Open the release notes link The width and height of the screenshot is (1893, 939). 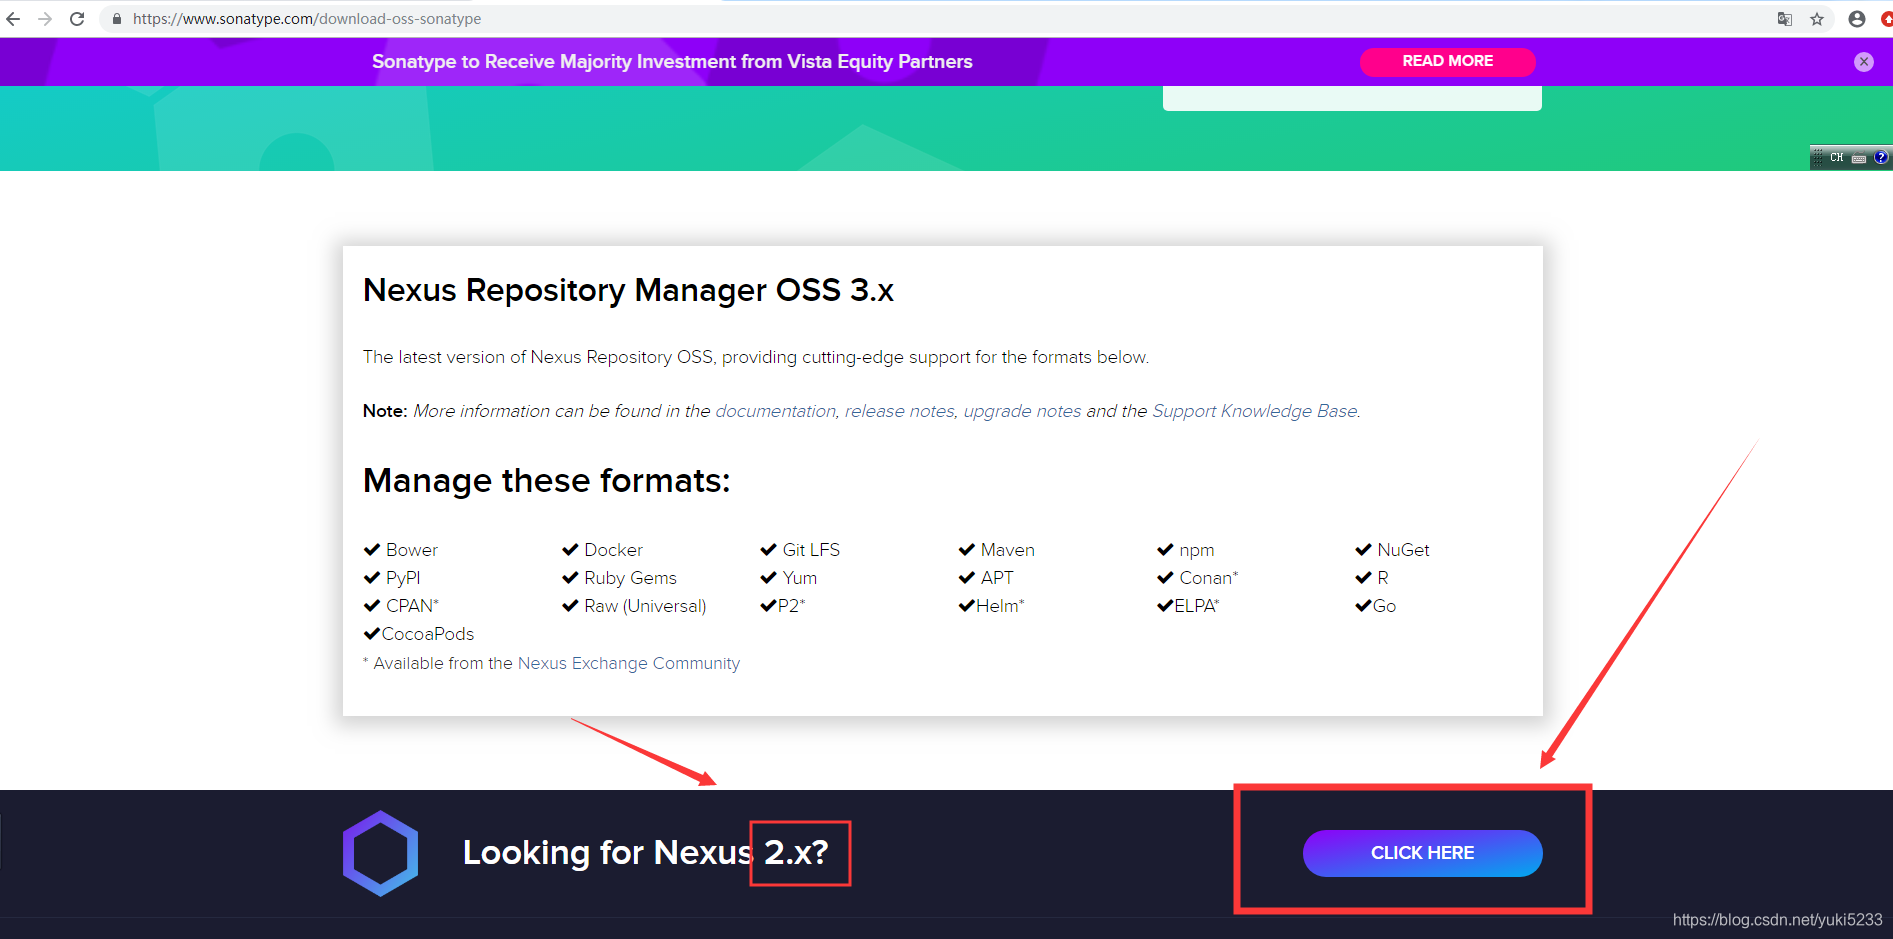point(899,411)
